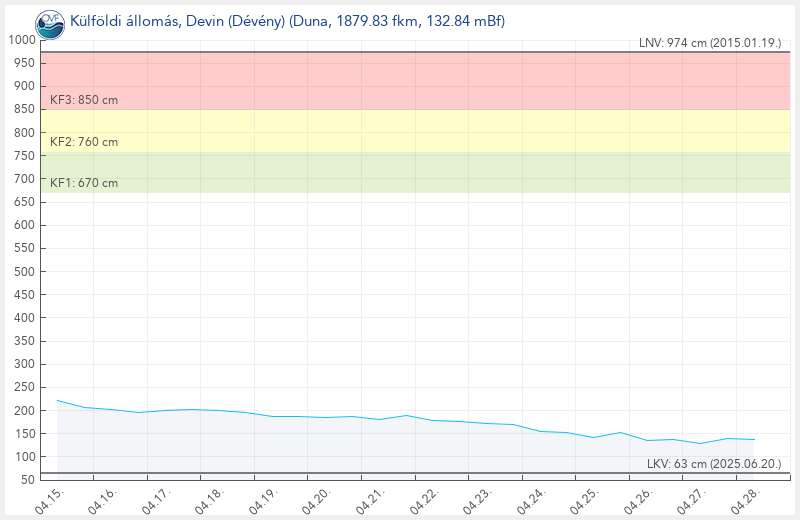Click the KF1: 670 cm threshold label
Viewport: 800px width, 520px height.
pyautogui.click(x=84, y=183)
